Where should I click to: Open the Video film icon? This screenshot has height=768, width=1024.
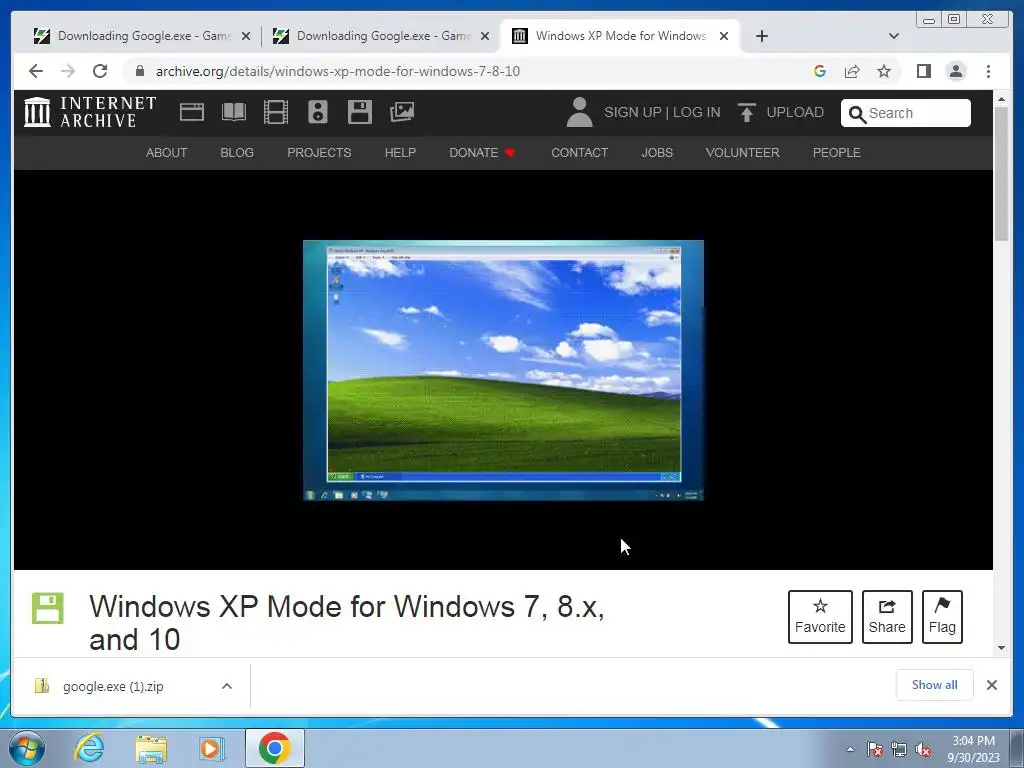pos(276,112)
